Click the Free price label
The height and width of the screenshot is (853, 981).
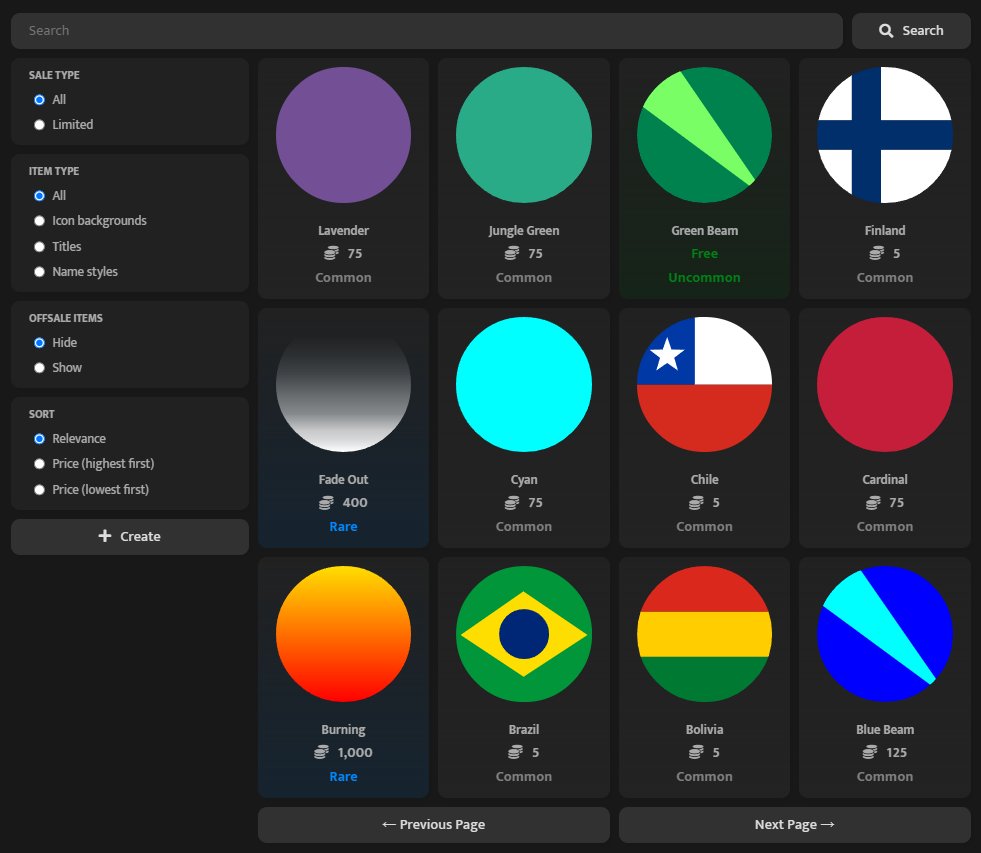click(704, 253)
